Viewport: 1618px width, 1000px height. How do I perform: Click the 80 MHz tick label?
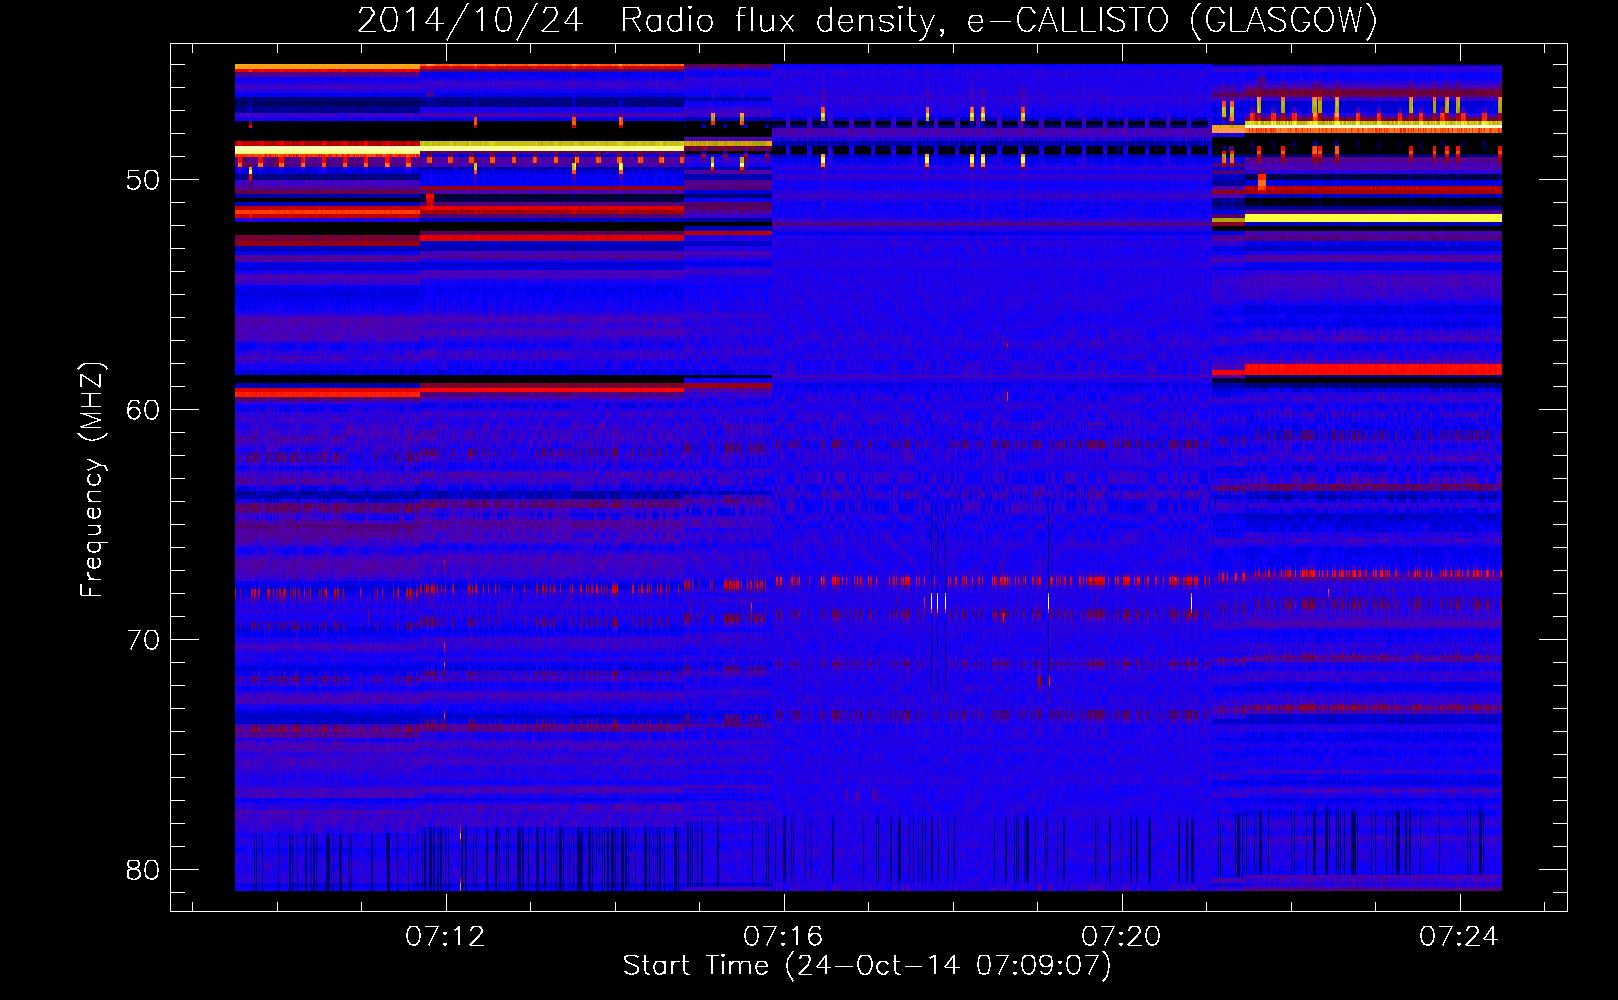[x=143, y=870]
